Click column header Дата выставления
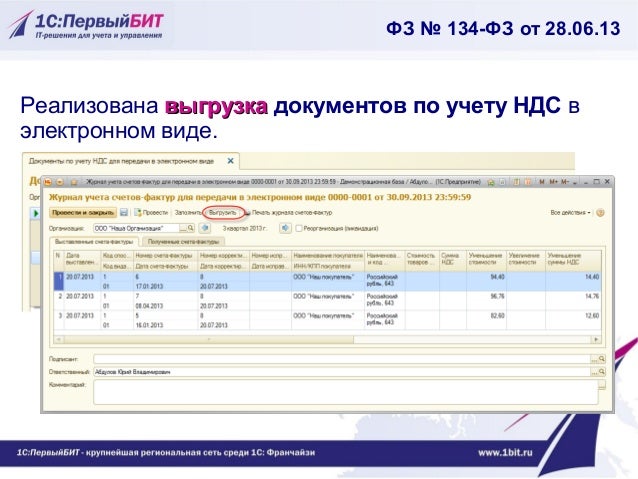Viewport: 638px width, 479px height. tap(82, 259)
